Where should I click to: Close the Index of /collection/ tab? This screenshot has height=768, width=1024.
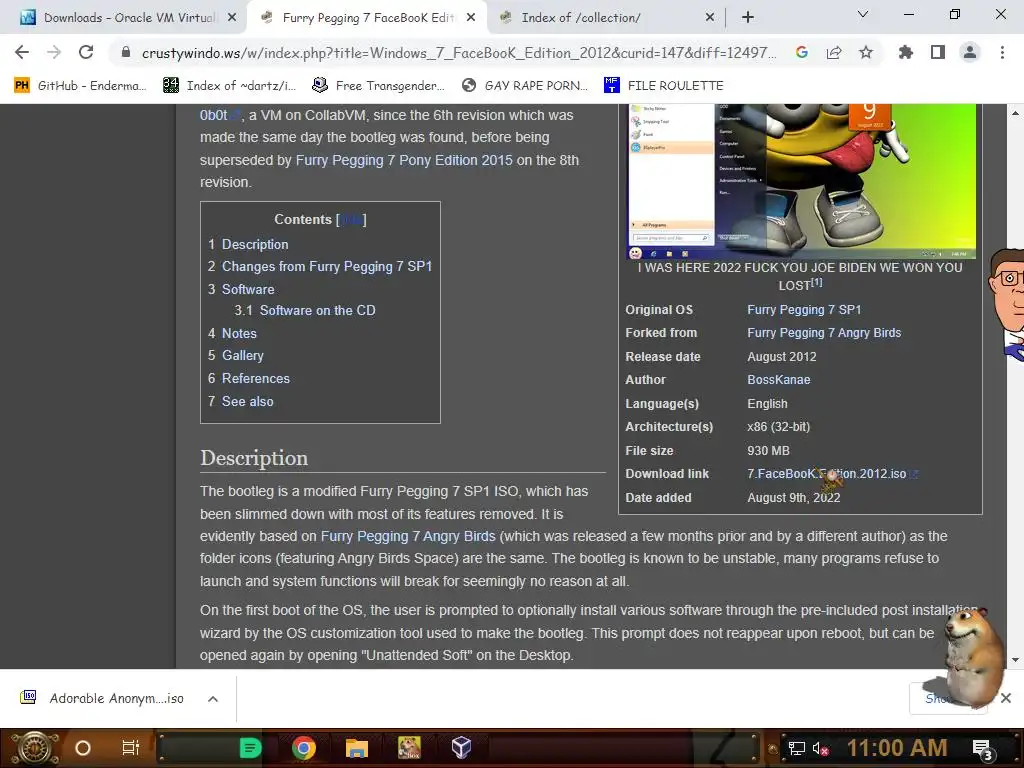pos(710,18)
